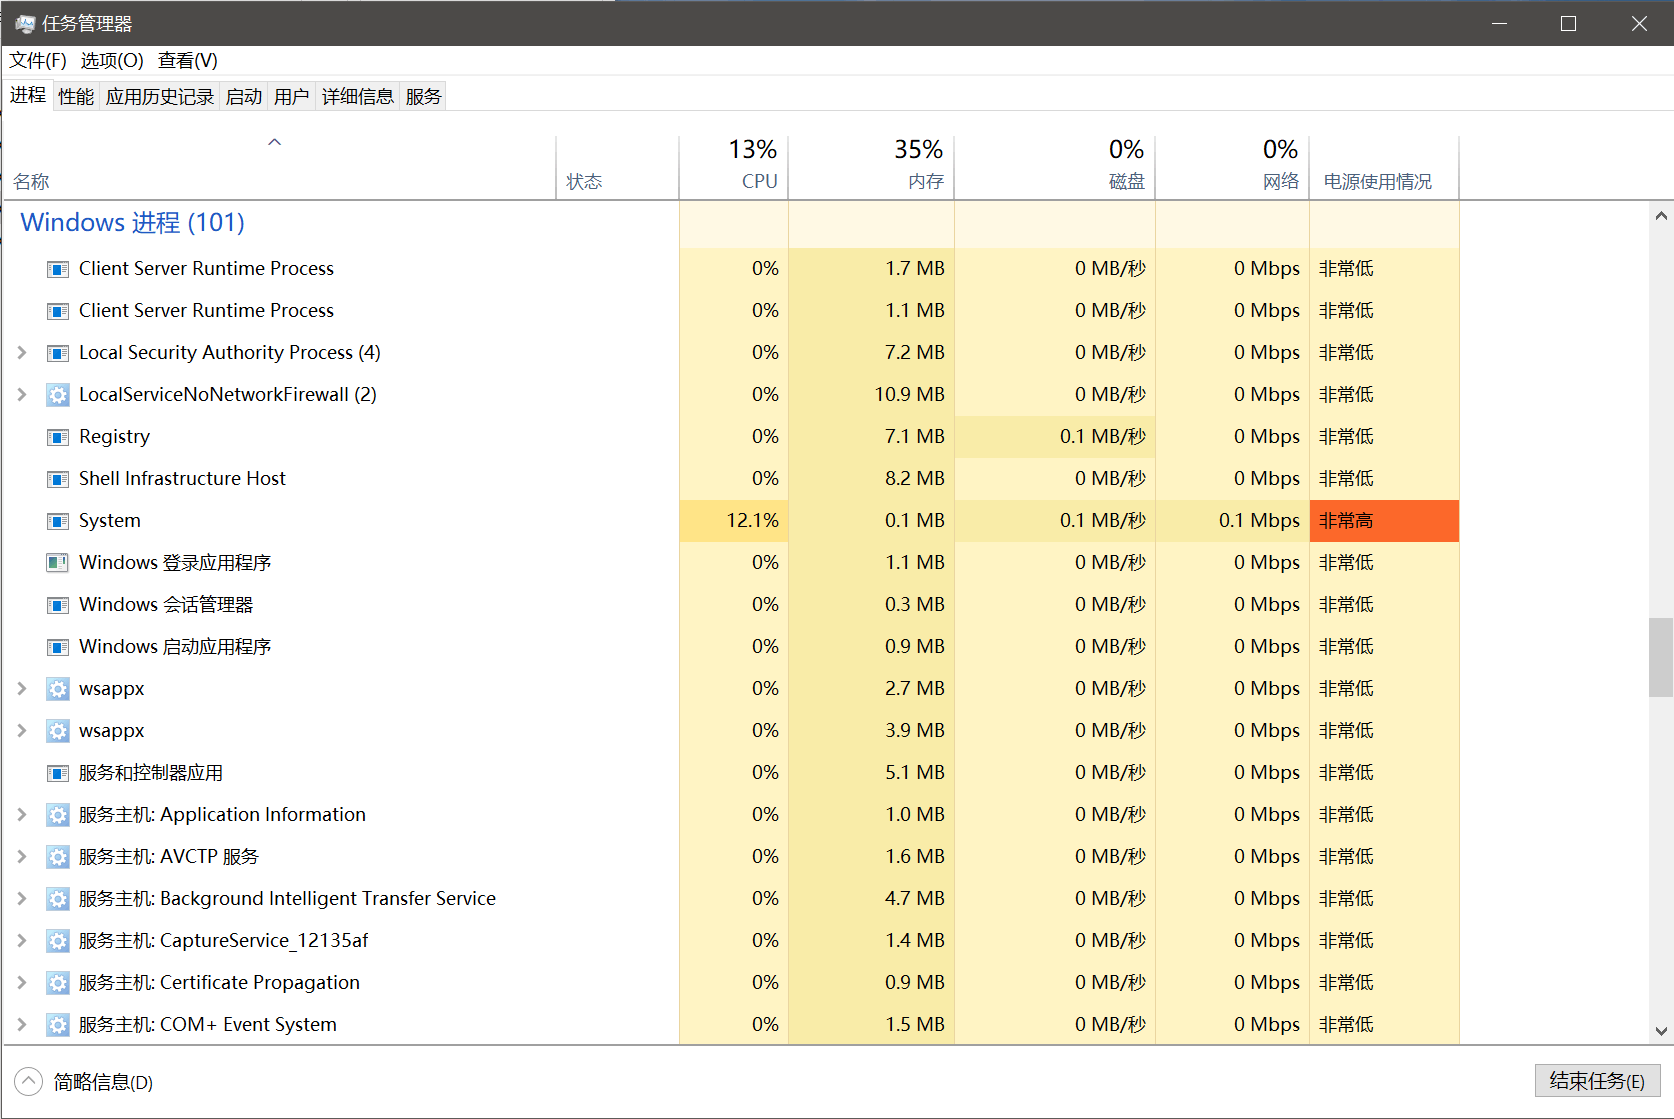Switch to the 详细信息 tab
Image resolution: width=1674 pixels, height=1119 pixels.
(358, 97)
